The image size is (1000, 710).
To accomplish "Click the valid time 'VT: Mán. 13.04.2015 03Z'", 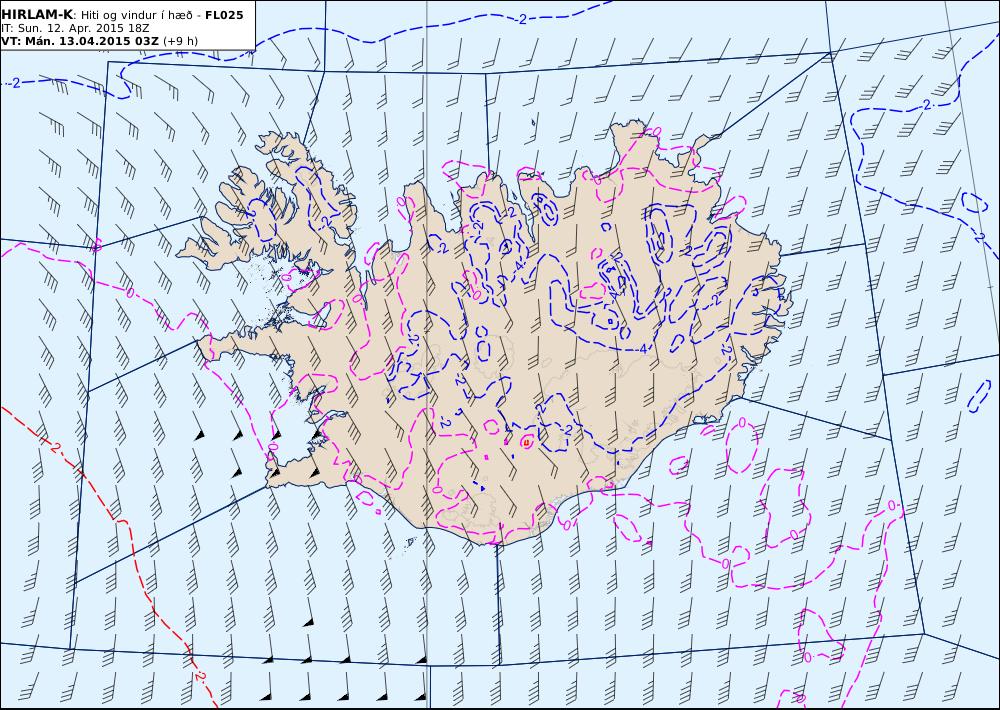I will (80, 41).
